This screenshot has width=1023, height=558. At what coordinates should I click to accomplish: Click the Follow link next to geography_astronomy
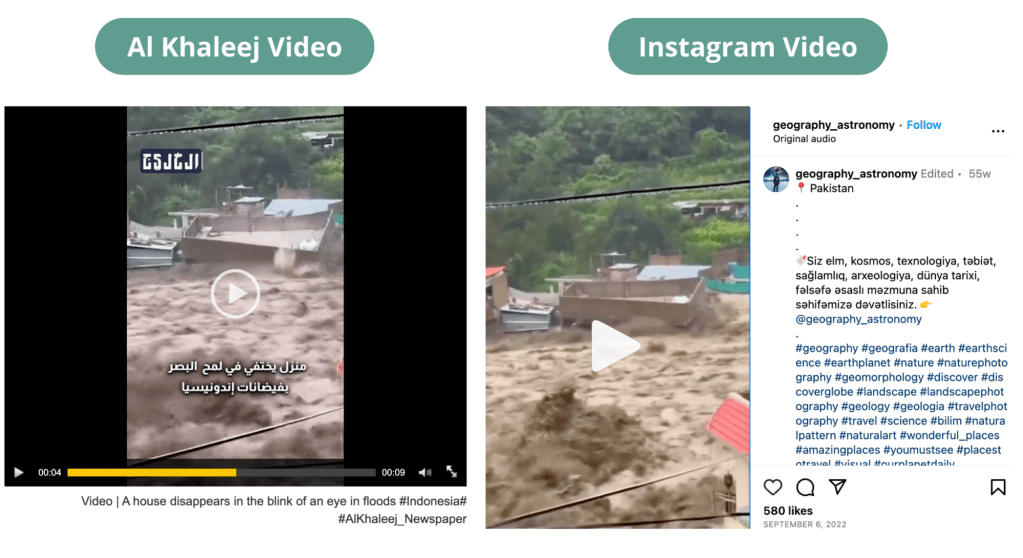point(924,125)
